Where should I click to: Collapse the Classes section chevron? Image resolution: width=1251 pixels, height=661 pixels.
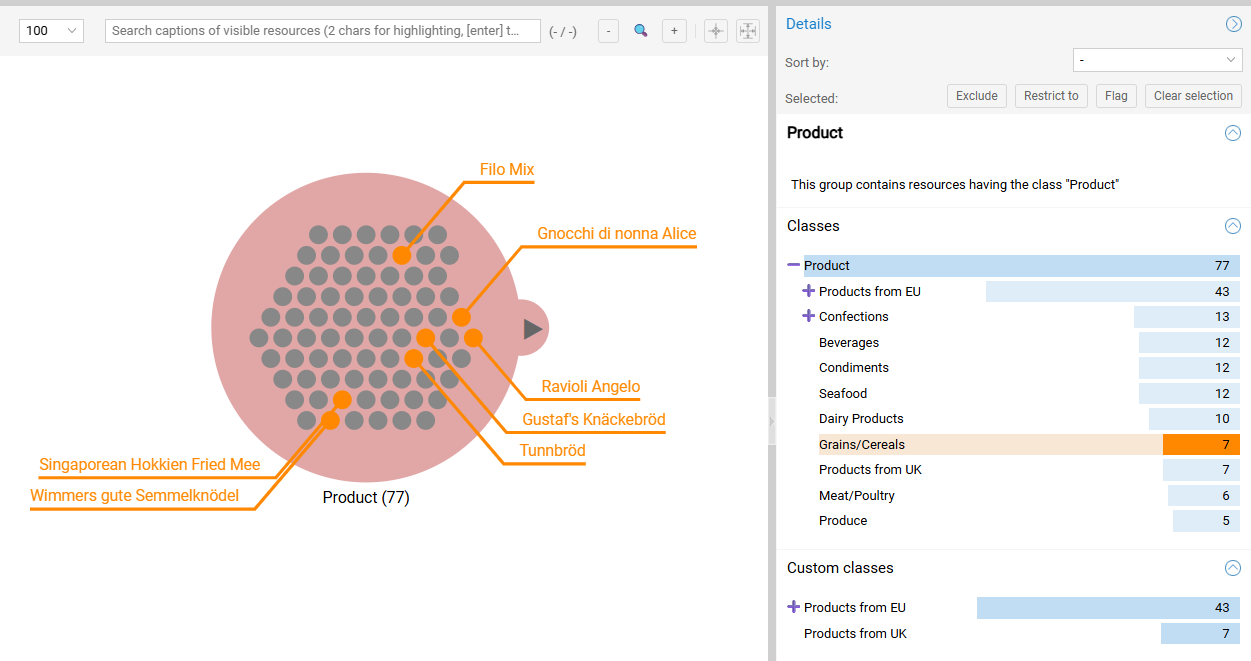click(1233, 226)
